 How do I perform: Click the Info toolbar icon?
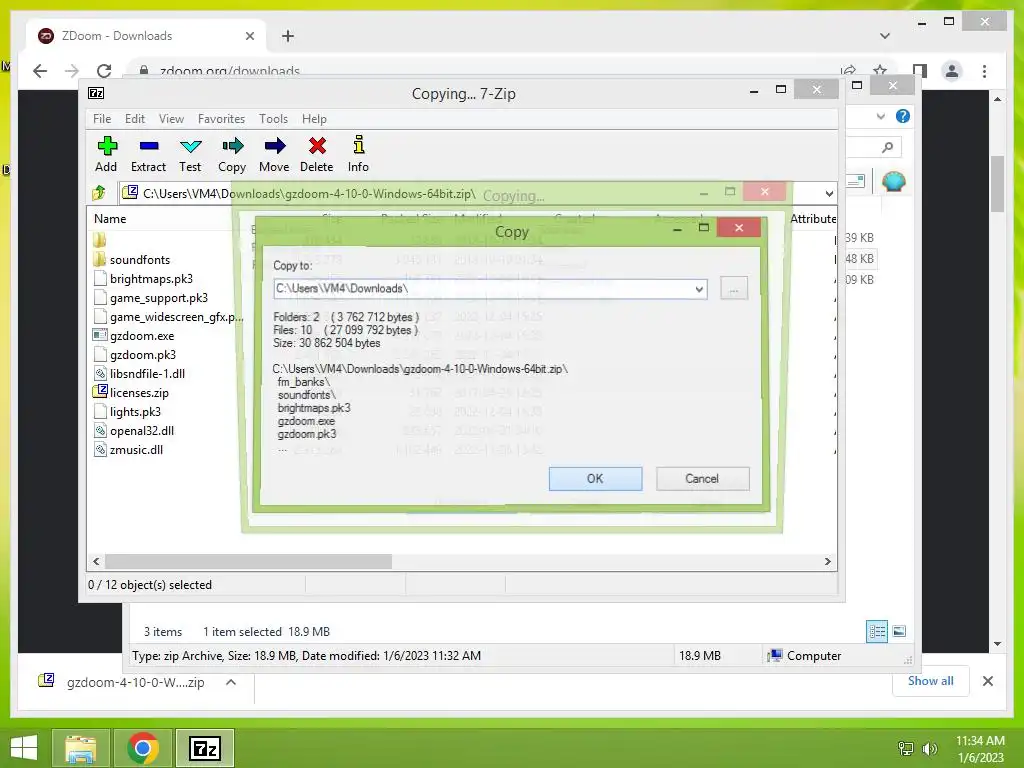tap(358, 154)
